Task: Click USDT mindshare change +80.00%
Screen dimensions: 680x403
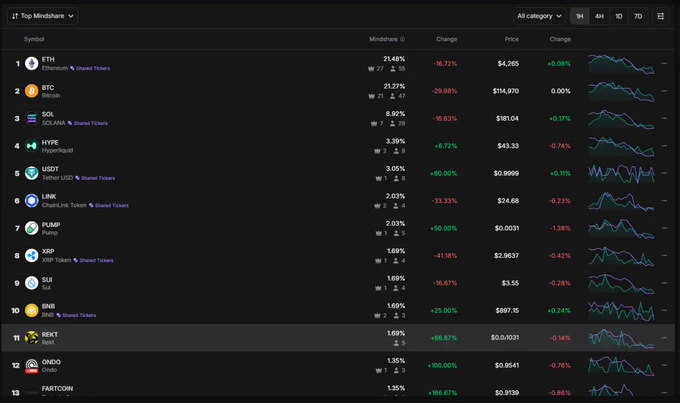Action: tap(444, 173)
